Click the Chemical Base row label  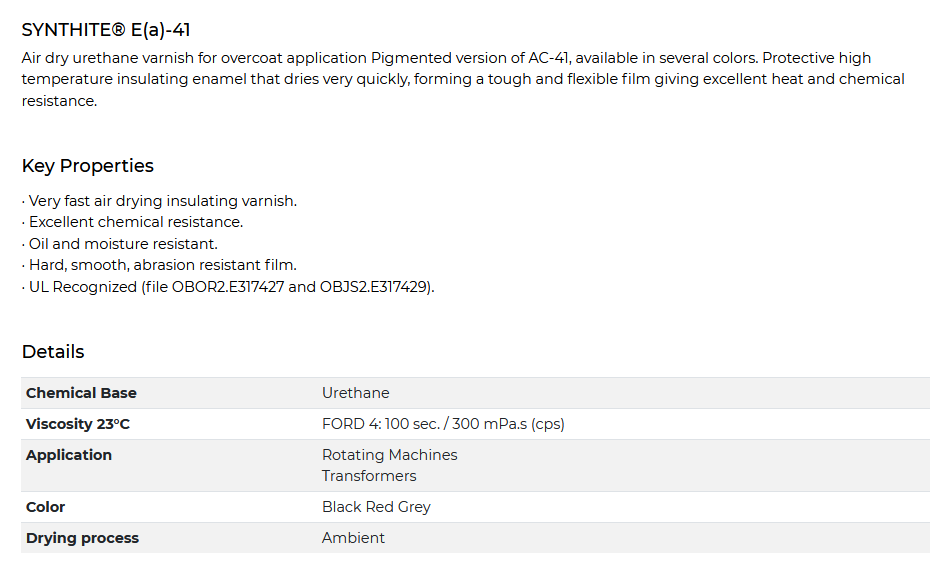click(x=81, y=393)
